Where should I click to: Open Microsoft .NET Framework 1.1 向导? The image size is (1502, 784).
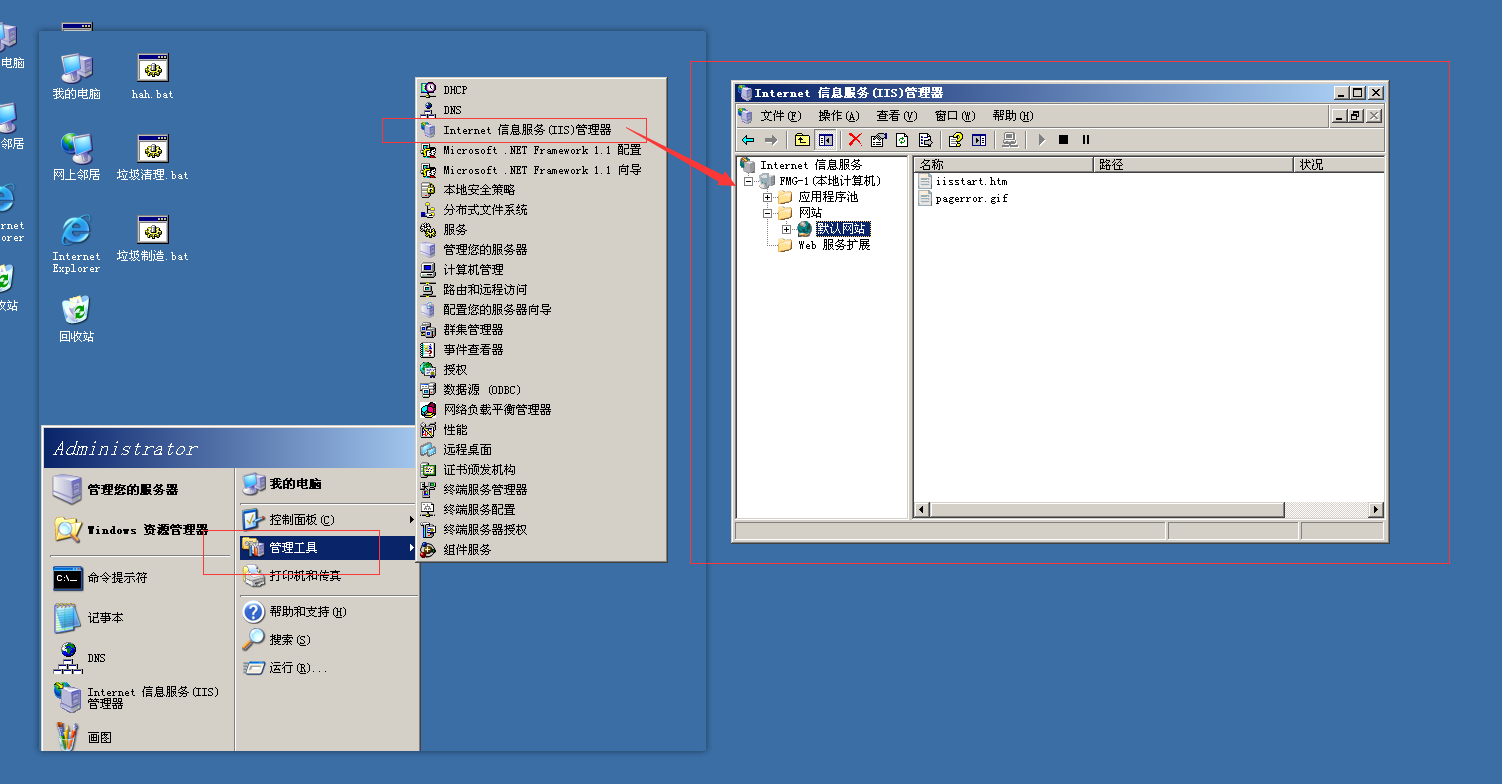point(541,170)
